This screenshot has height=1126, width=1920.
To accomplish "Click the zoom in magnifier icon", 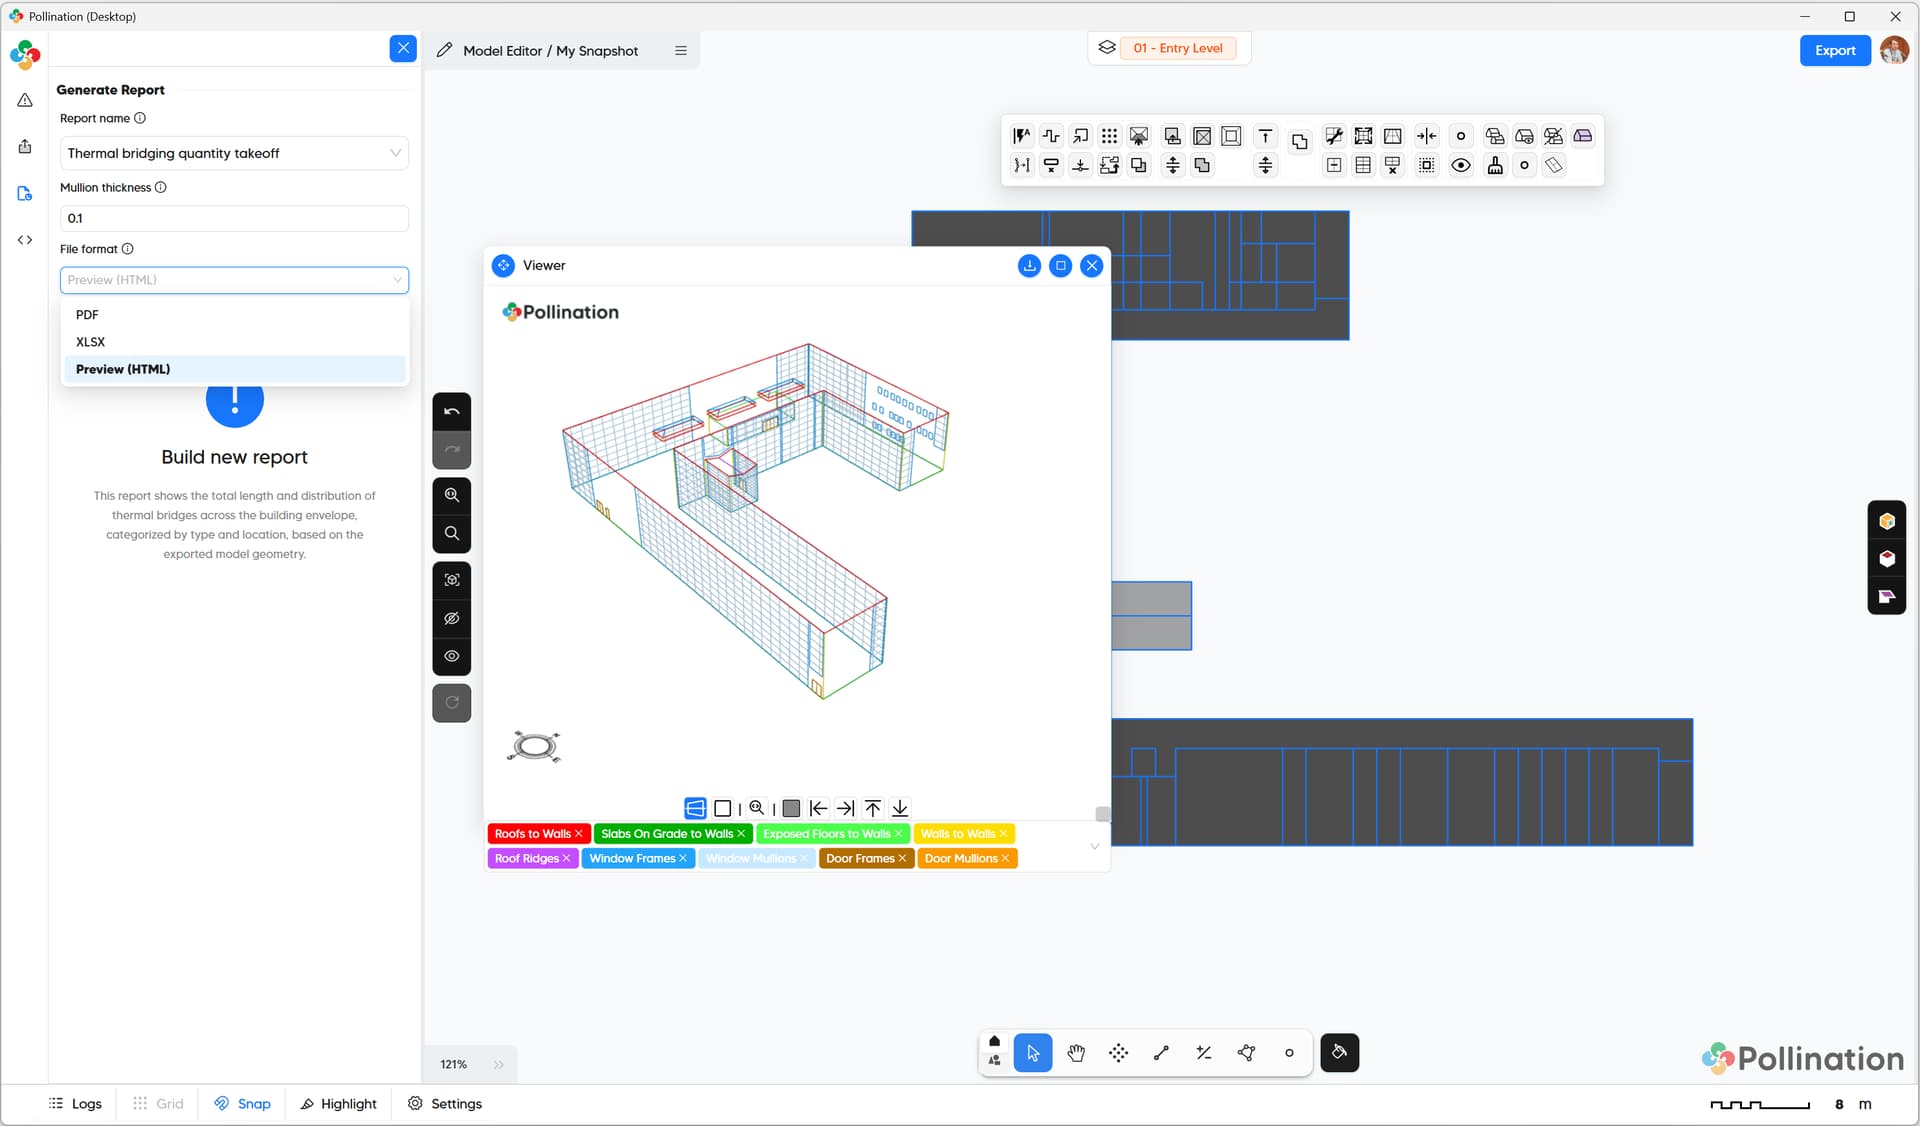I will coord(452,495).
